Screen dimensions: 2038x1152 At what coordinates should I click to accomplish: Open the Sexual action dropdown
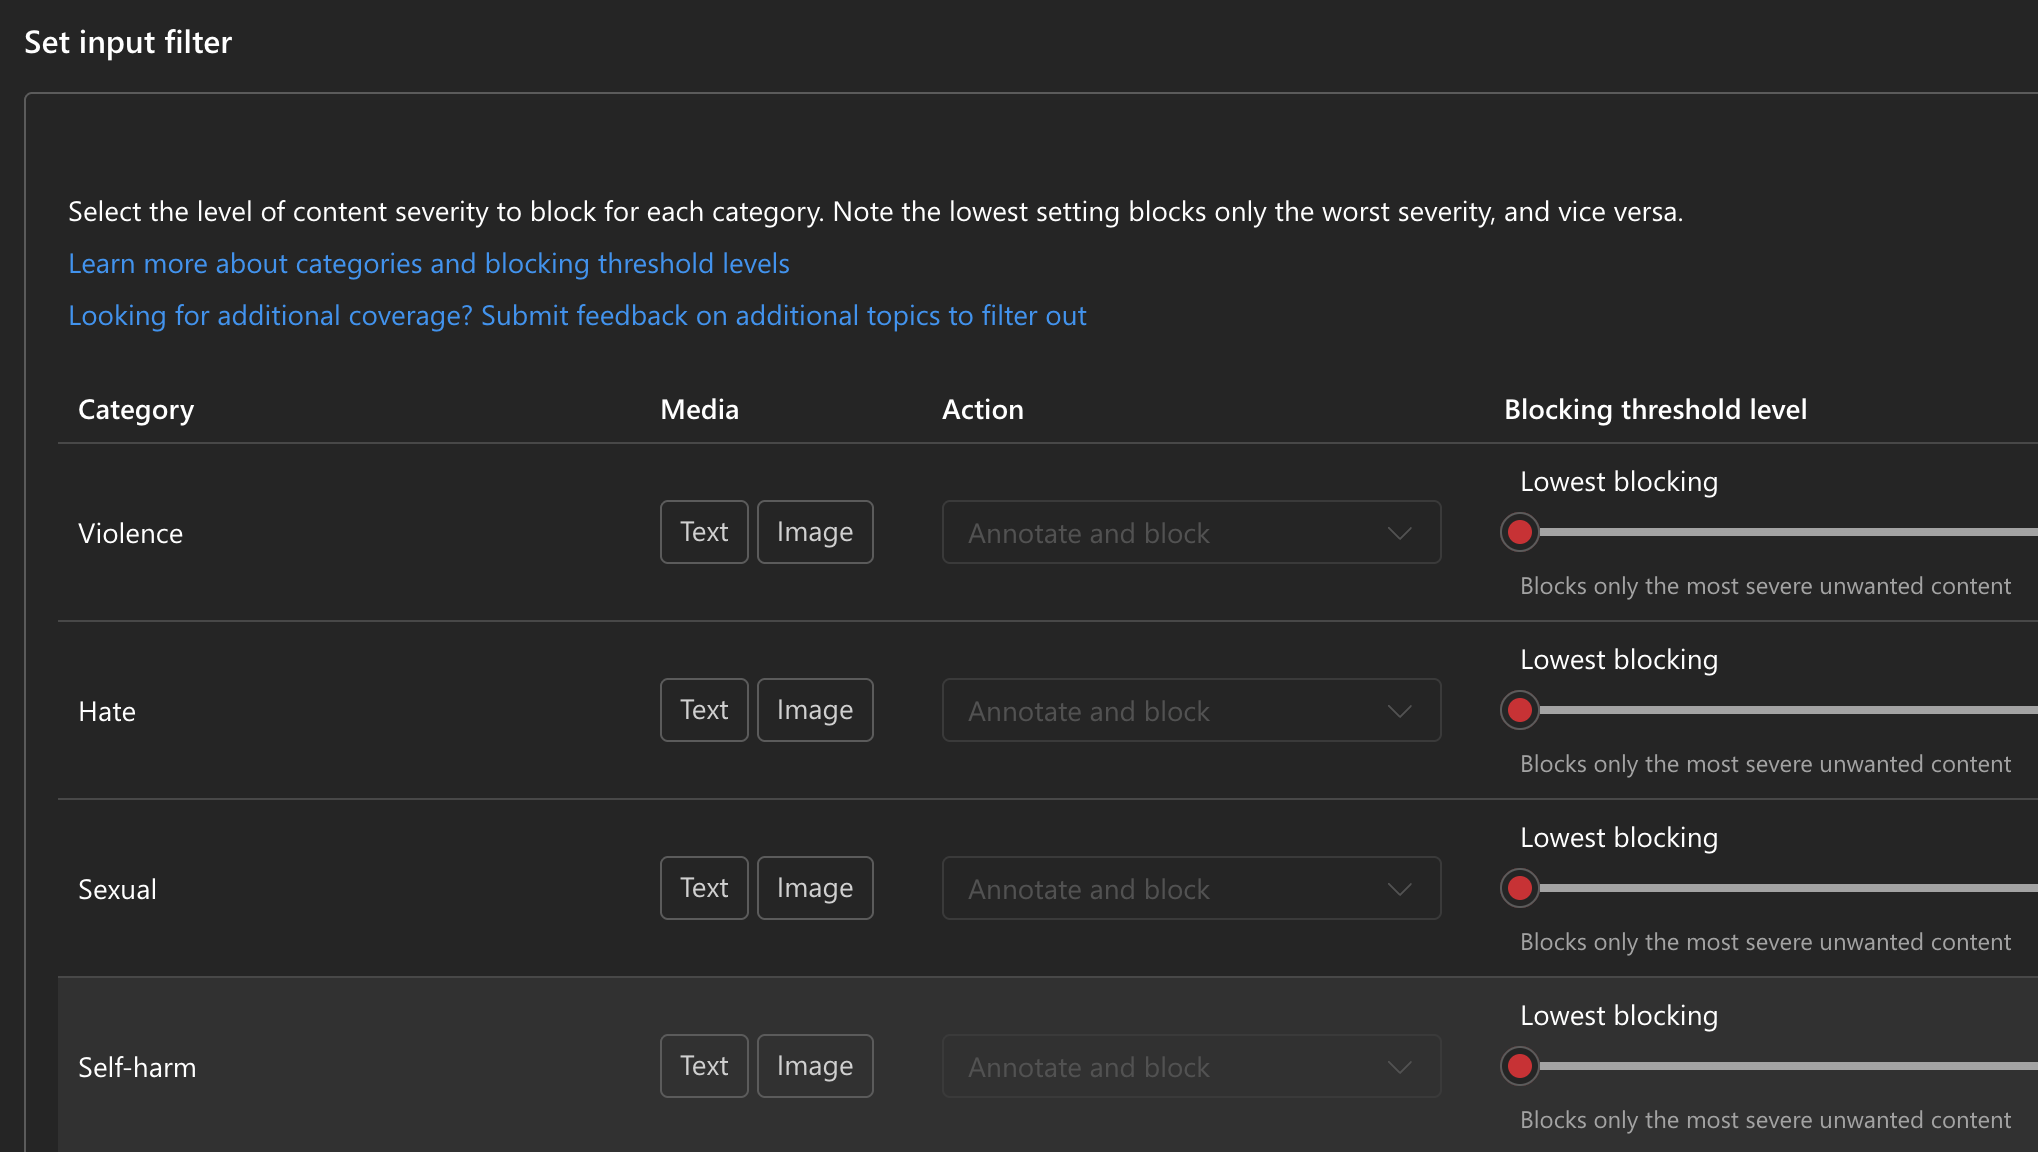[x=1191, y=888]
